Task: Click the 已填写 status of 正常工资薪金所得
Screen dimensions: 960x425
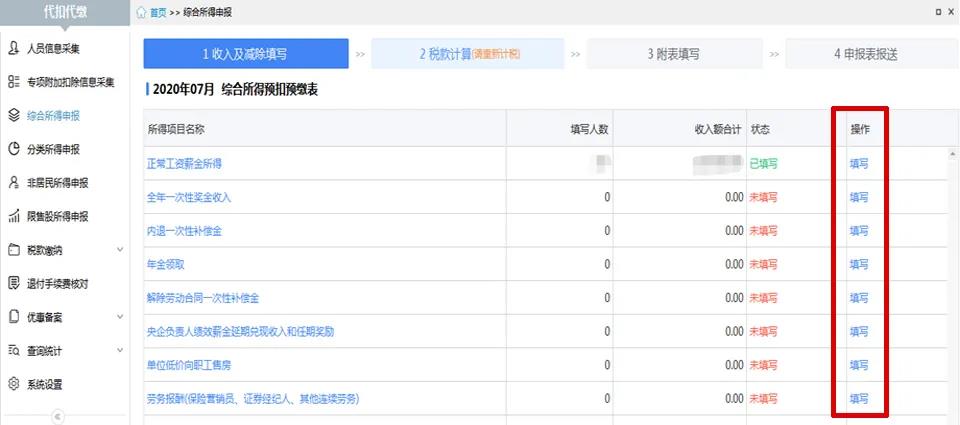Action: (x=763, y=164)
